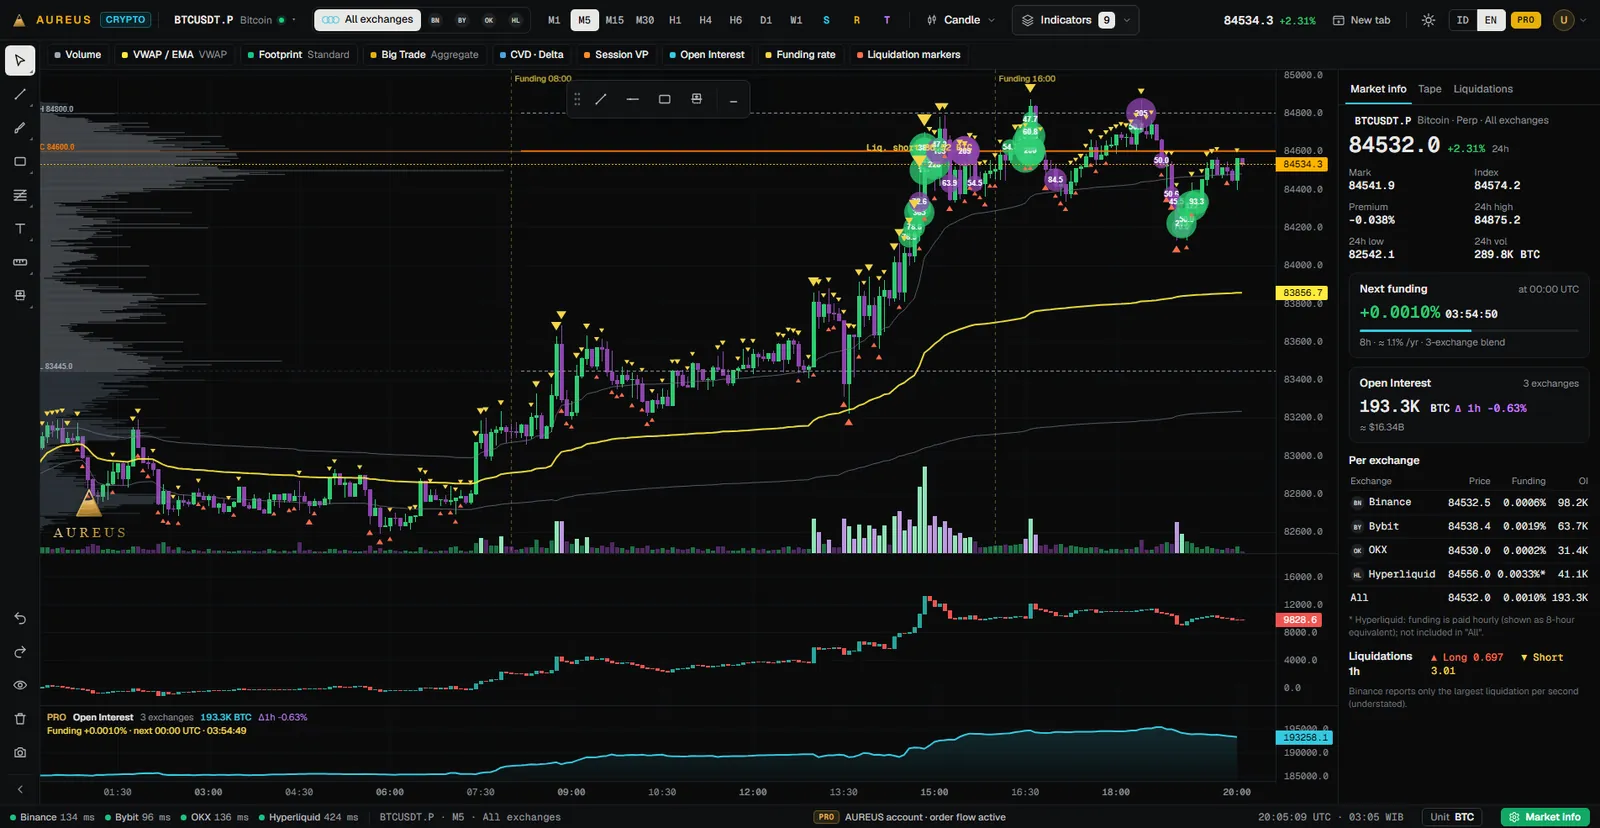Select the trend line tool in left sidebar

(20, 94)
